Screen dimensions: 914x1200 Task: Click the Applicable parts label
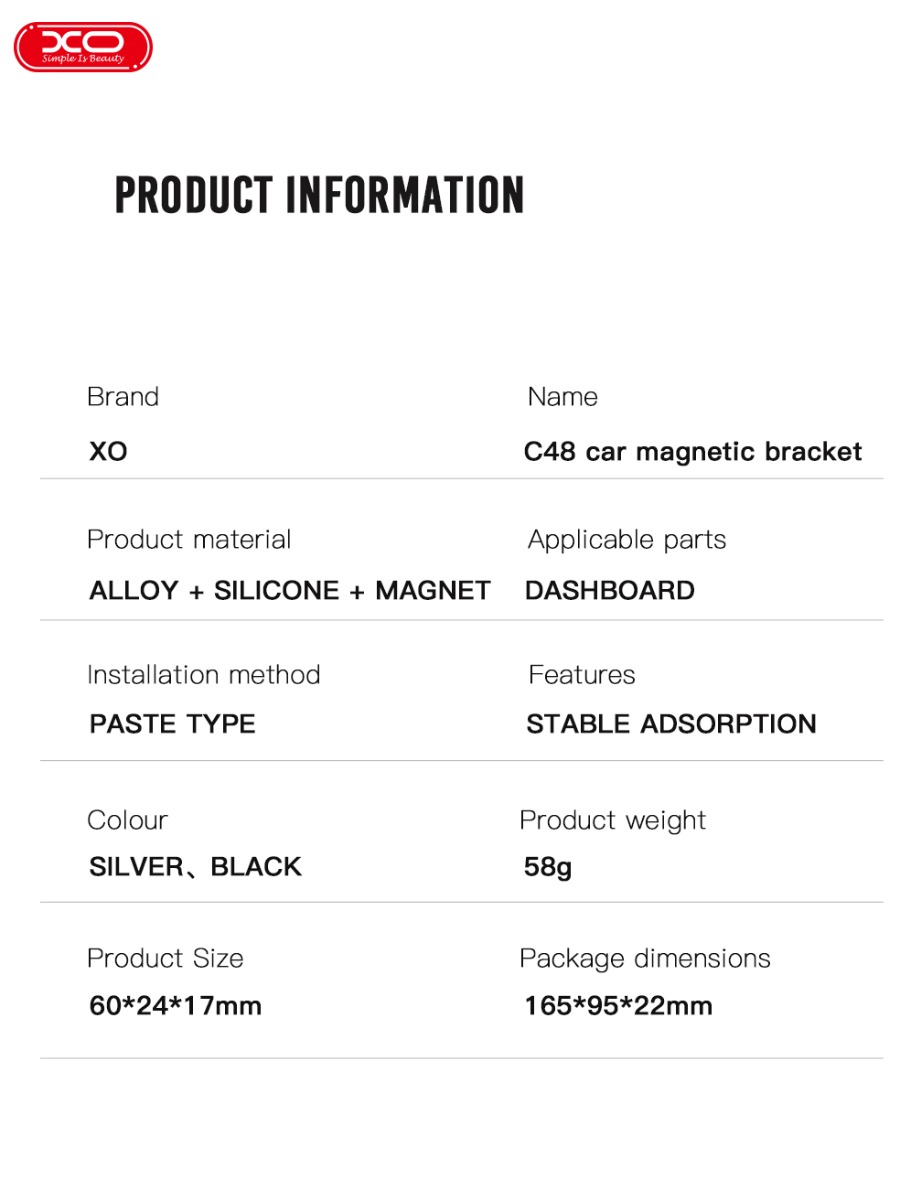click(x=626, y=540)
